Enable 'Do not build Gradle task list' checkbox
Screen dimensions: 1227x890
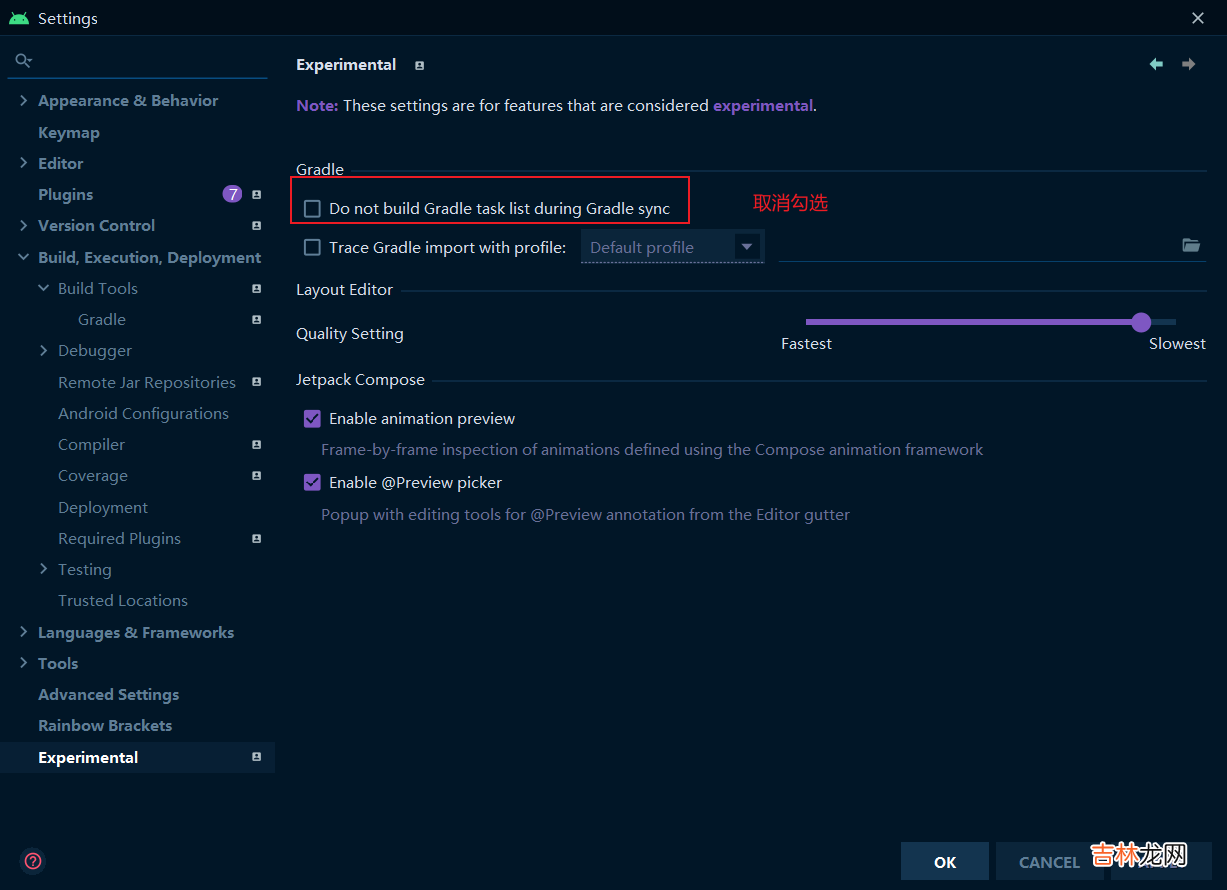[x=312, y=209]
